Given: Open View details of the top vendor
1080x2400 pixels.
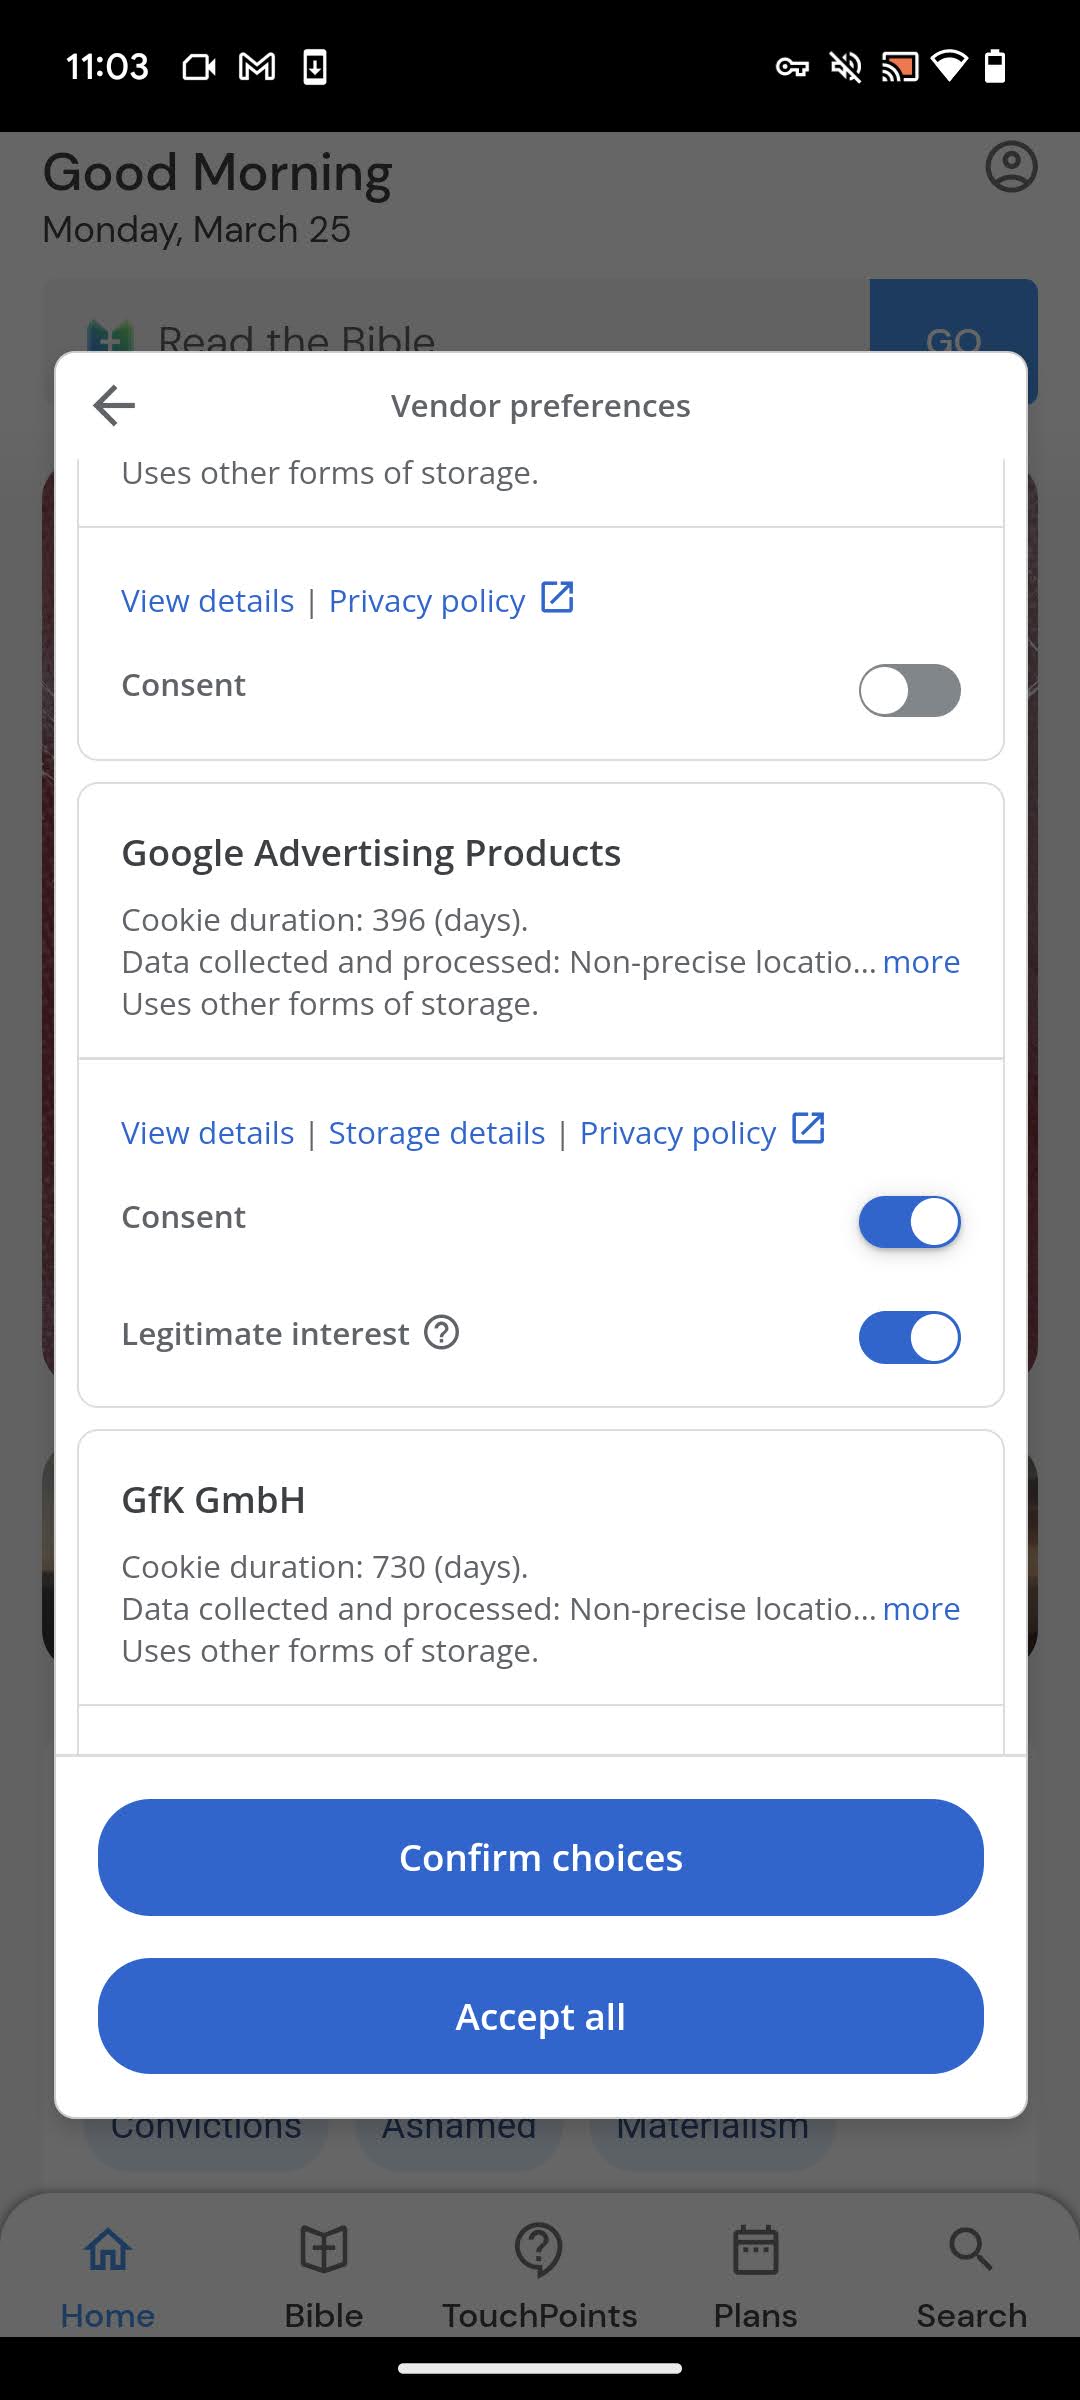Looking at the screenshot, I should pos(208,601).
